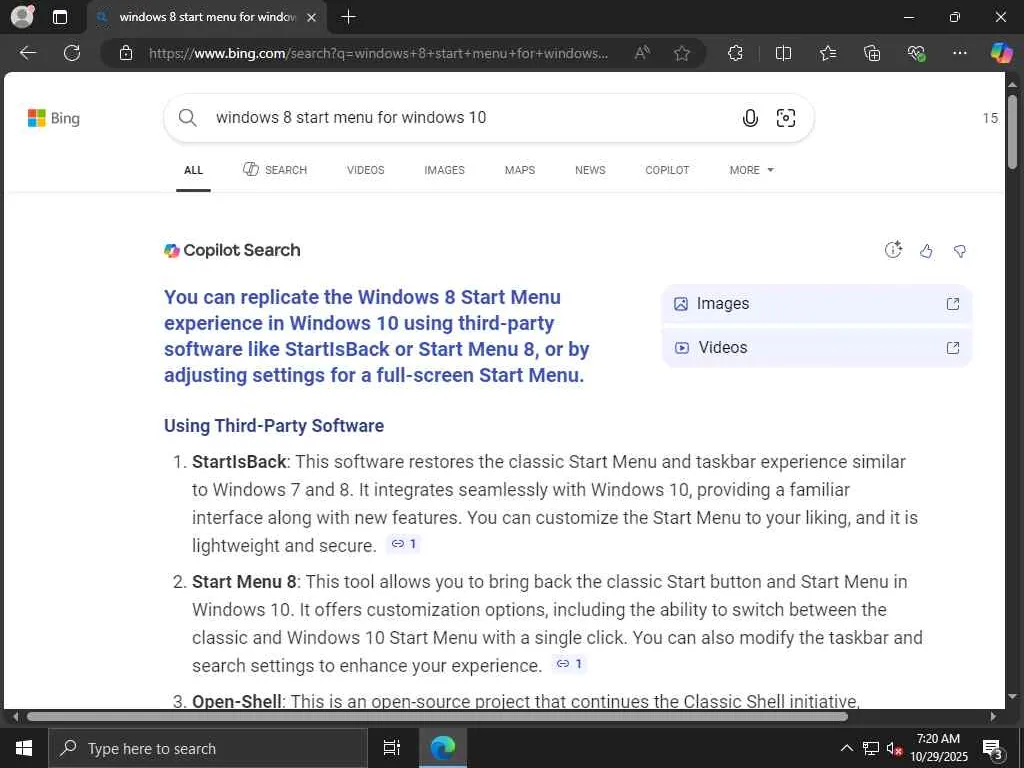Dislike the Copilot answer with thumbs down

point(959,251)
